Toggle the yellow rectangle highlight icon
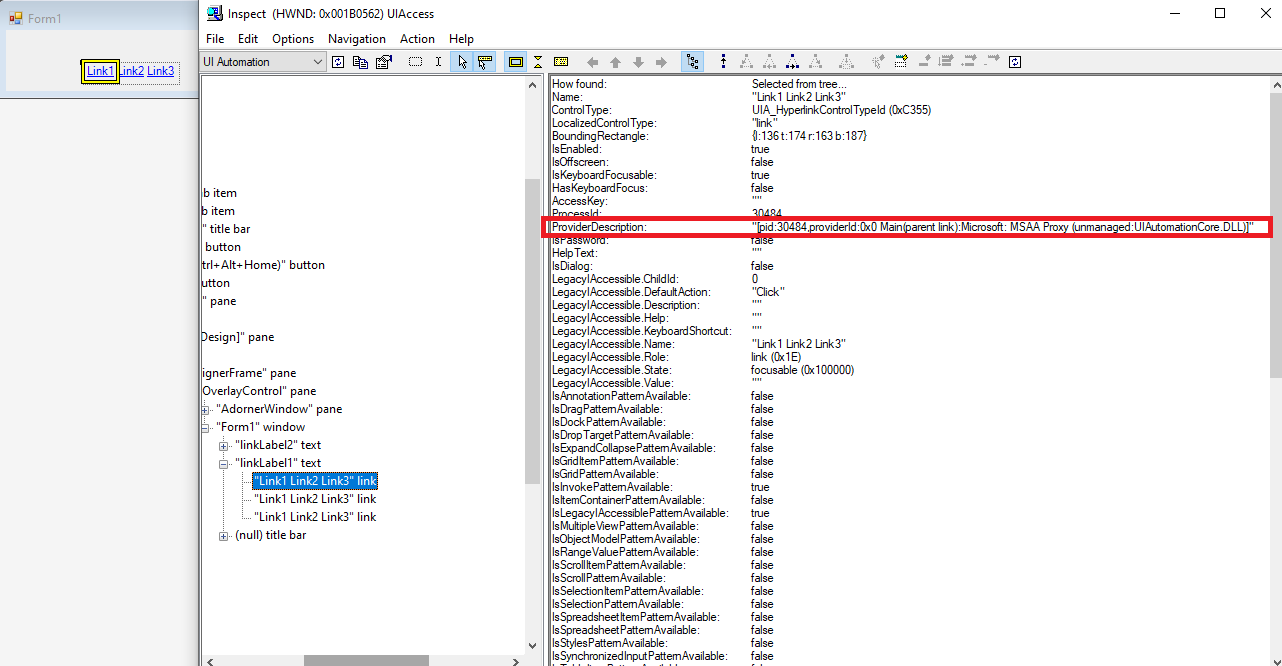1282x666 pixels. click(516, 62)
